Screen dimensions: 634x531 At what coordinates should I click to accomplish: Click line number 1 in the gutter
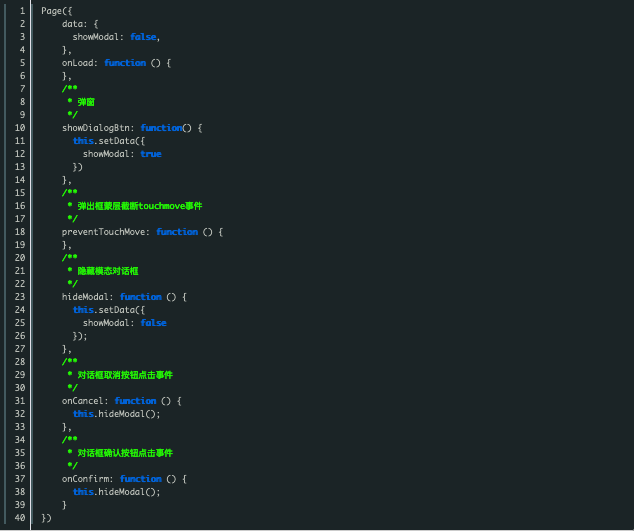click(x=21, y=10)
